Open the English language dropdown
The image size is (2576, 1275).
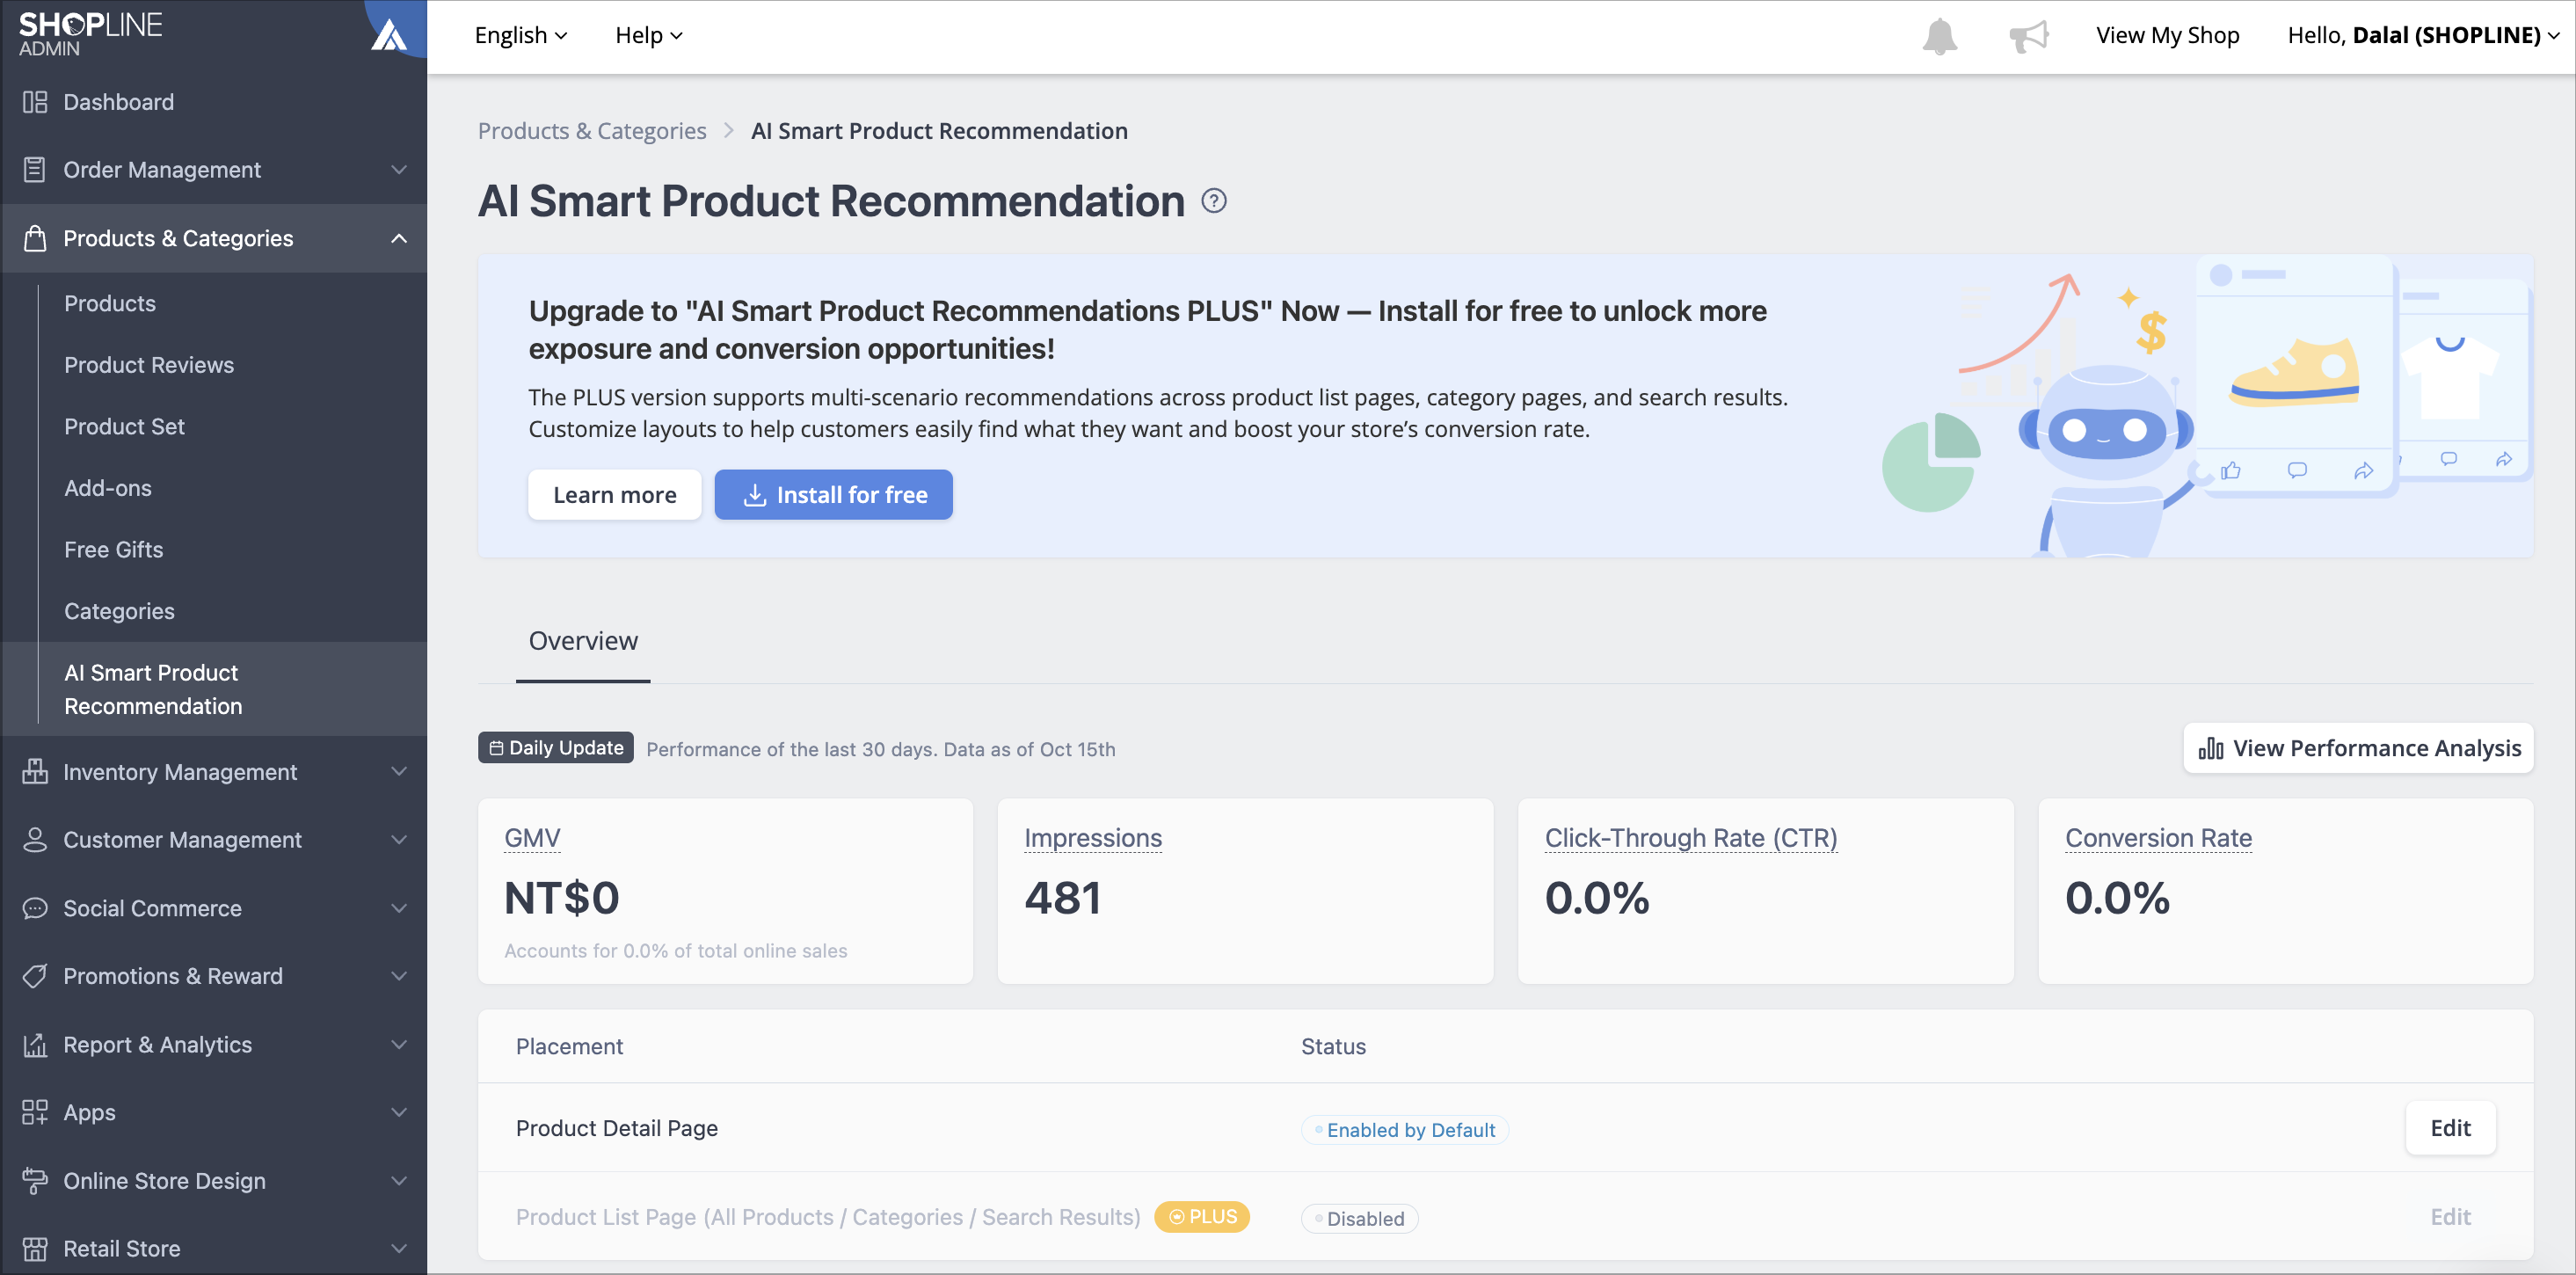521,36
